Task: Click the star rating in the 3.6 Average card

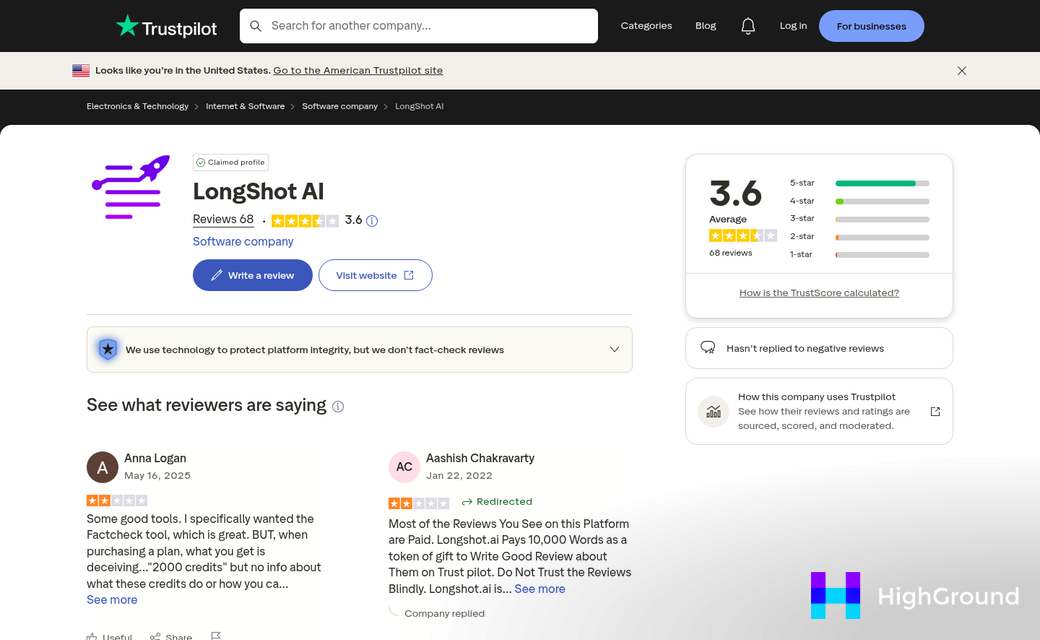Action: point(743,235)
